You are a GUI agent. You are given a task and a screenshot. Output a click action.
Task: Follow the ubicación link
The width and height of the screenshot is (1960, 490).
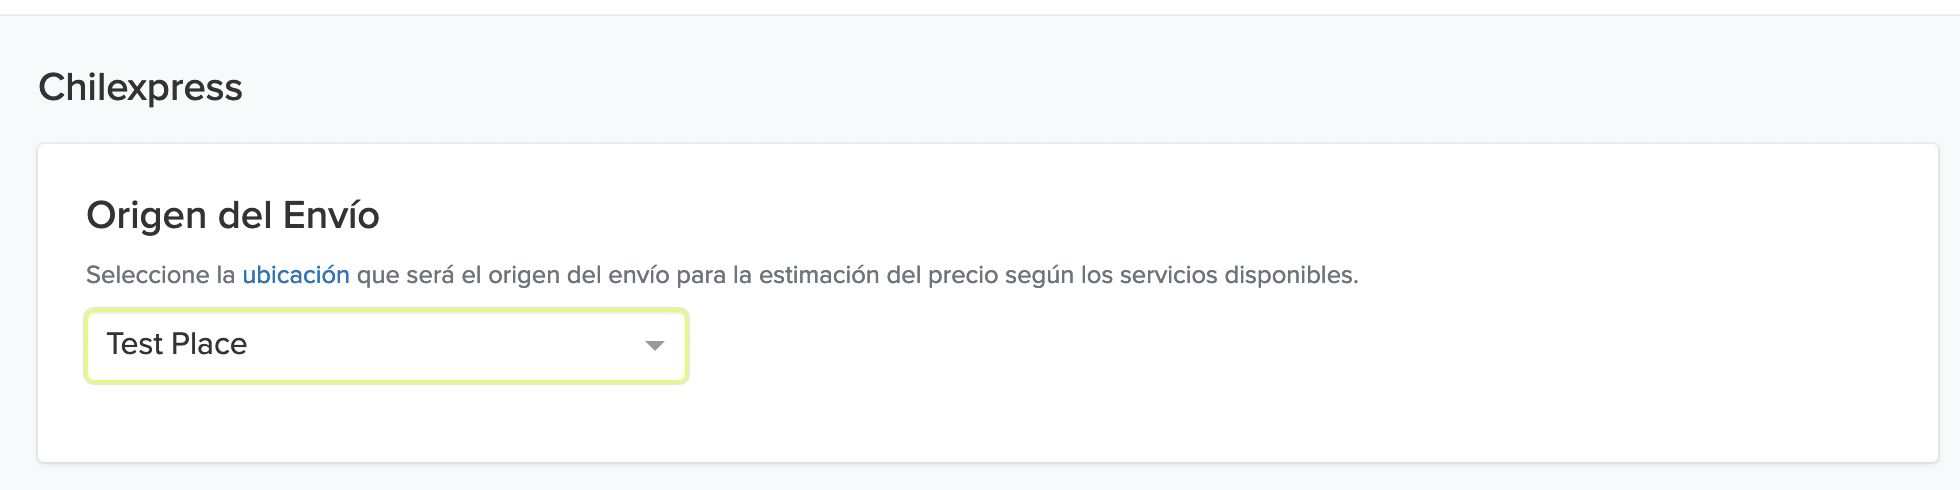[x=296, y=275]
